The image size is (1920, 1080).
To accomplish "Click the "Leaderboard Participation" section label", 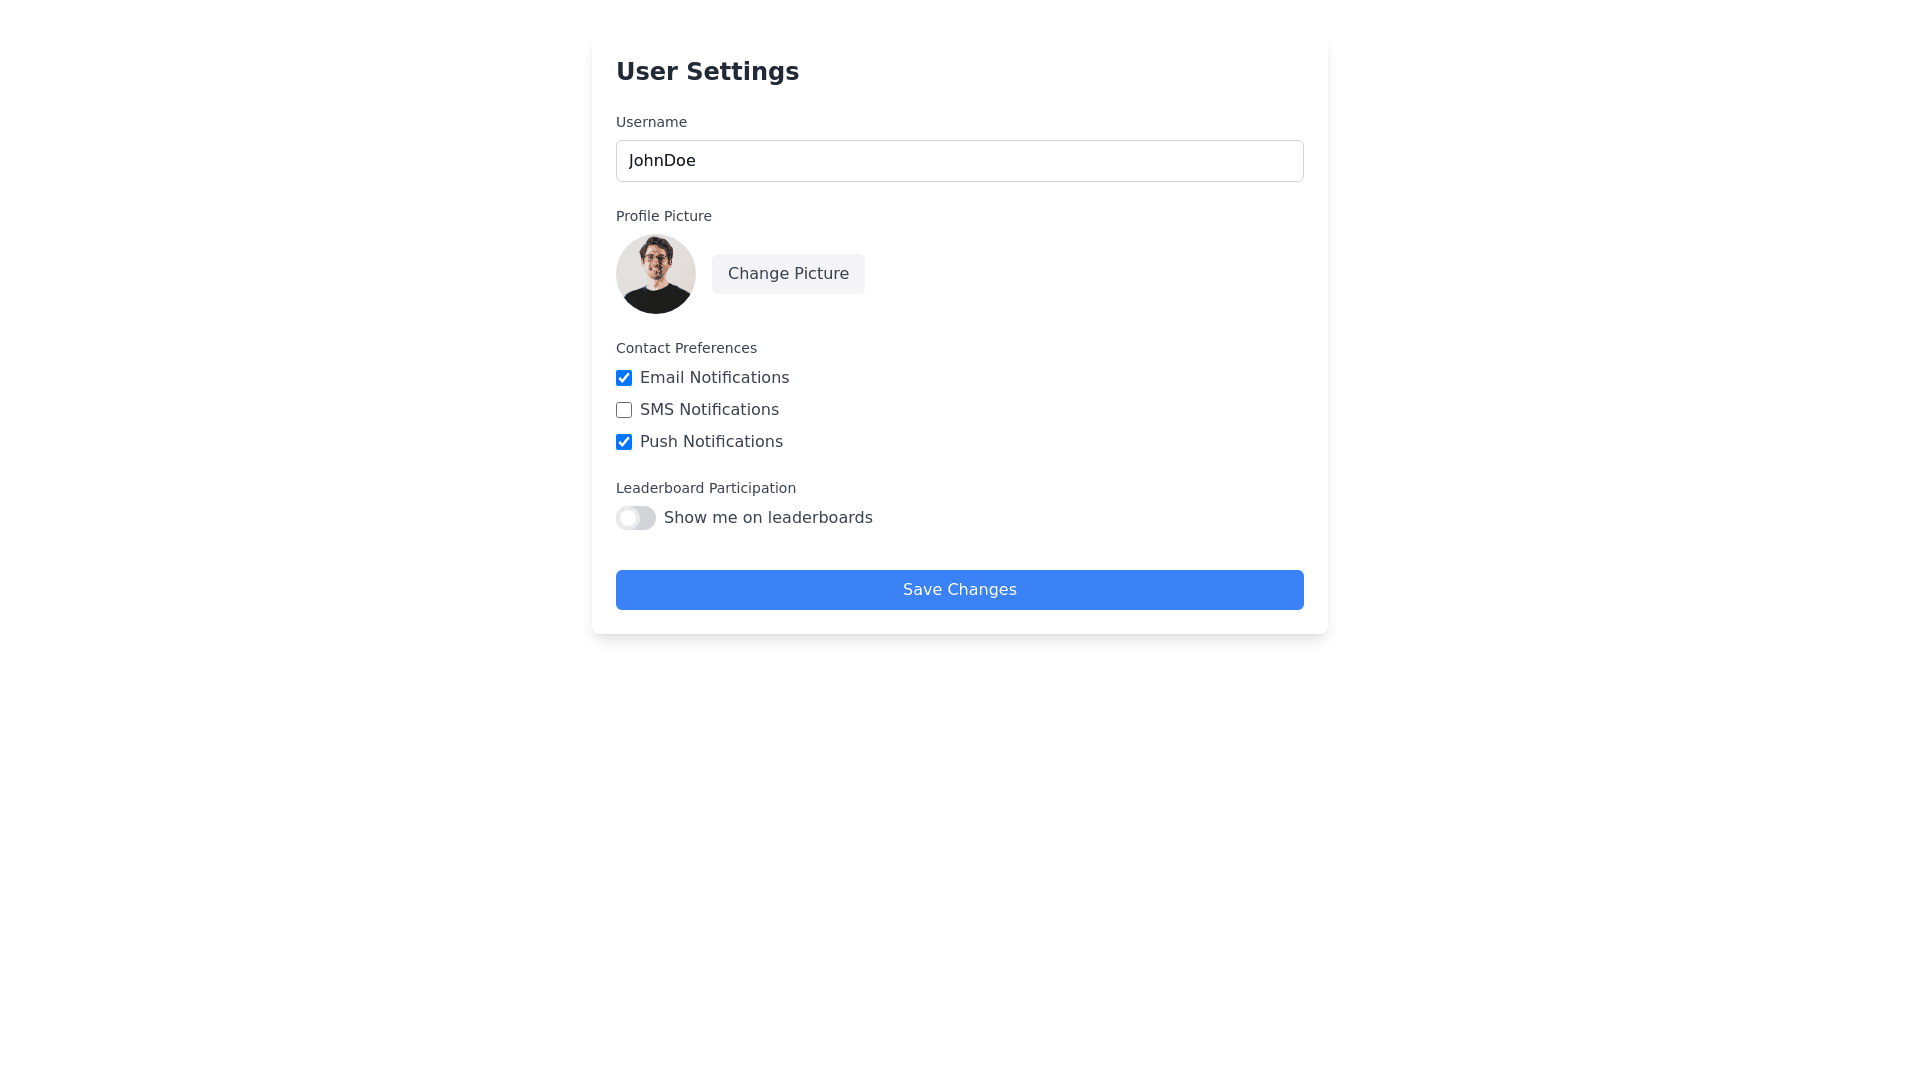I will click(x=706, y=488).
